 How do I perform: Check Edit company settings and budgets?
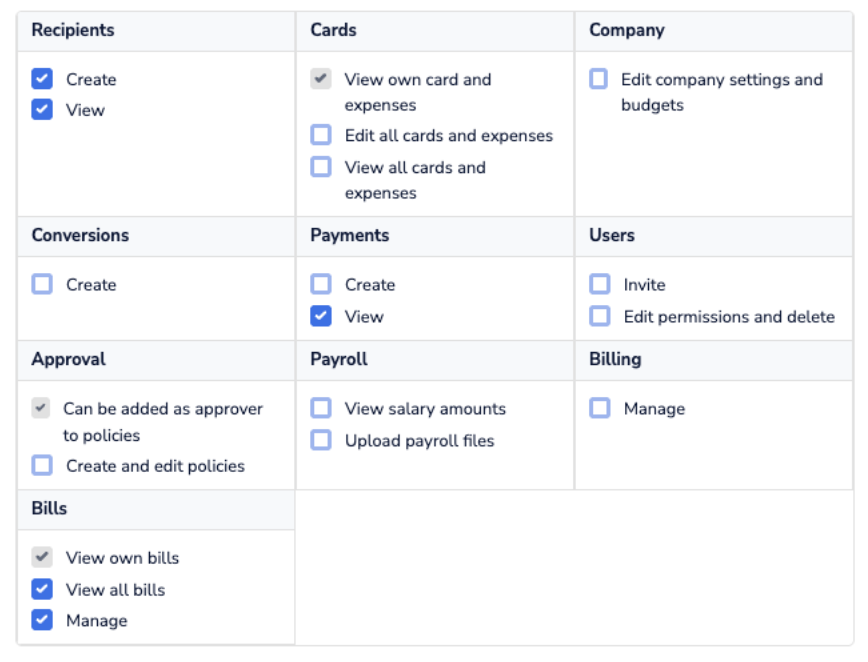click(x=598, y=79)
